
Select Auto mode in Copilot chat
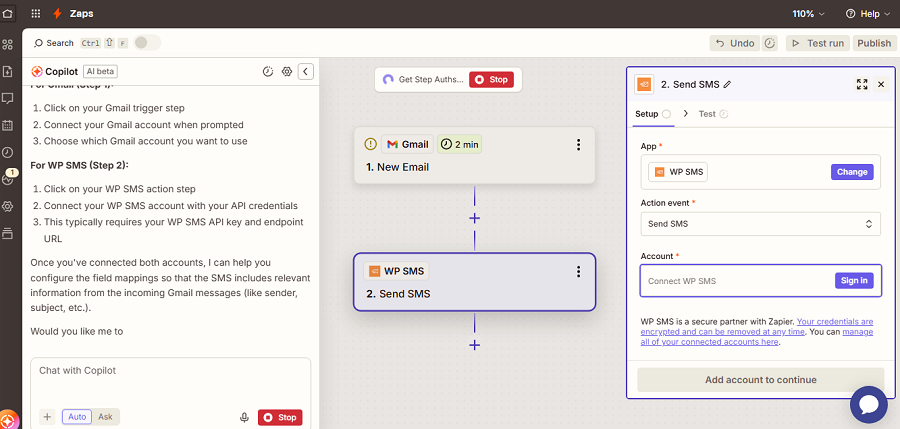click(77, 417)
